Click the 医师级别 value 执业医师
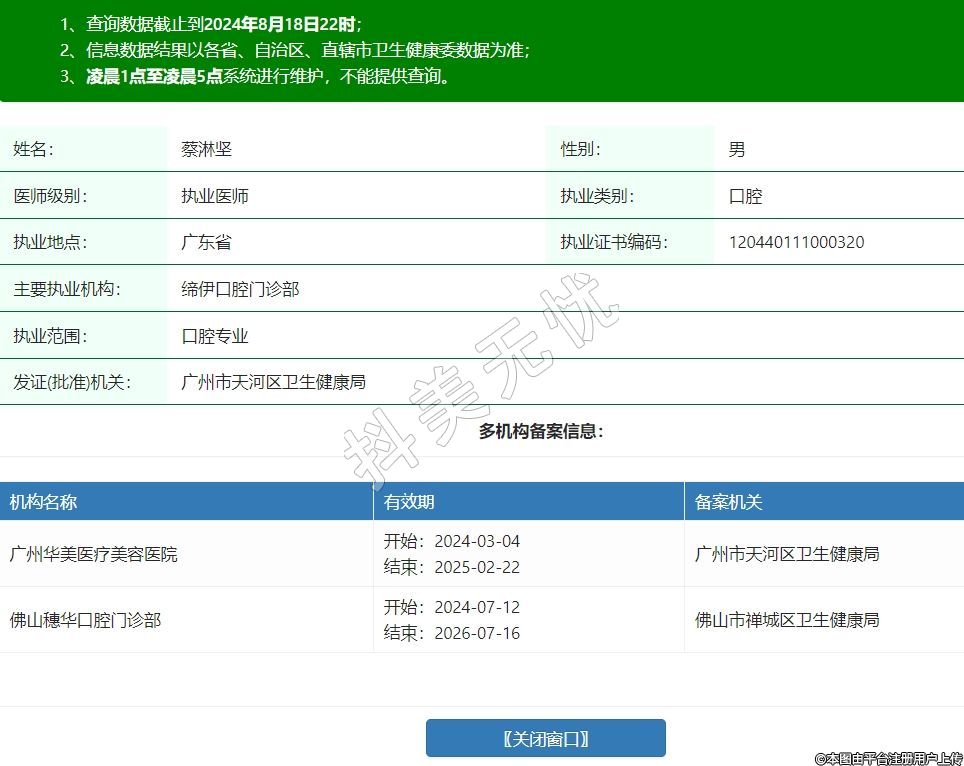The width and height of the screenshot is (964, 766). (x=215, y=196)
